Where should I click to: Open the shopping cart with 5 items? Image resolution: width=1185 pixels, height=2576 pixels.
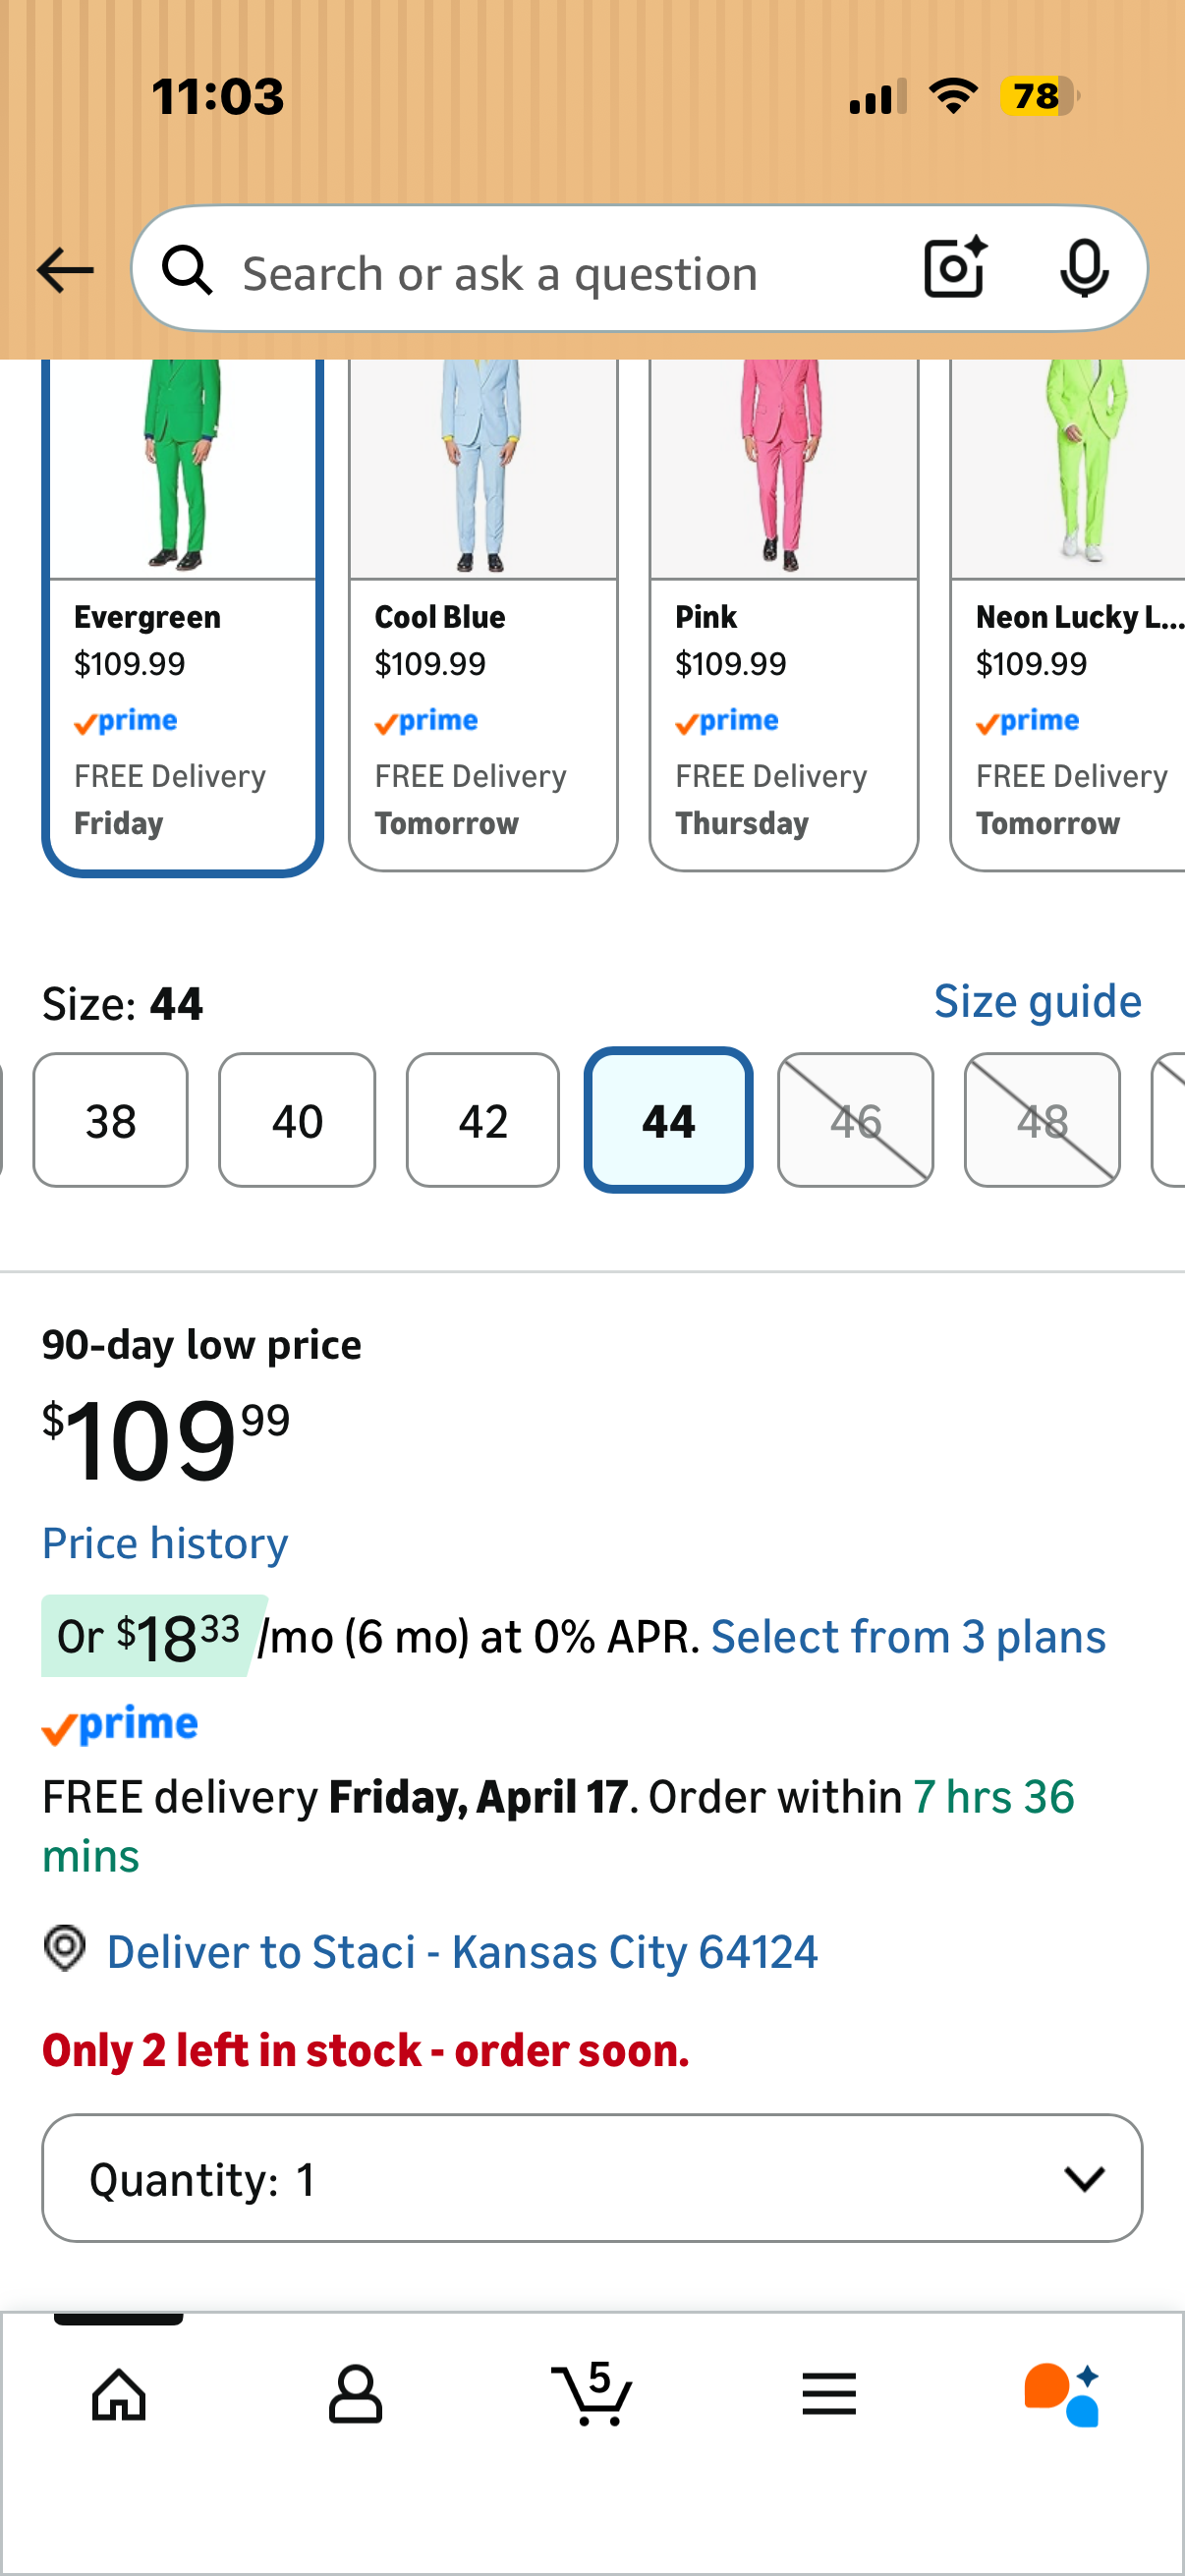(x=592, y=2394)
